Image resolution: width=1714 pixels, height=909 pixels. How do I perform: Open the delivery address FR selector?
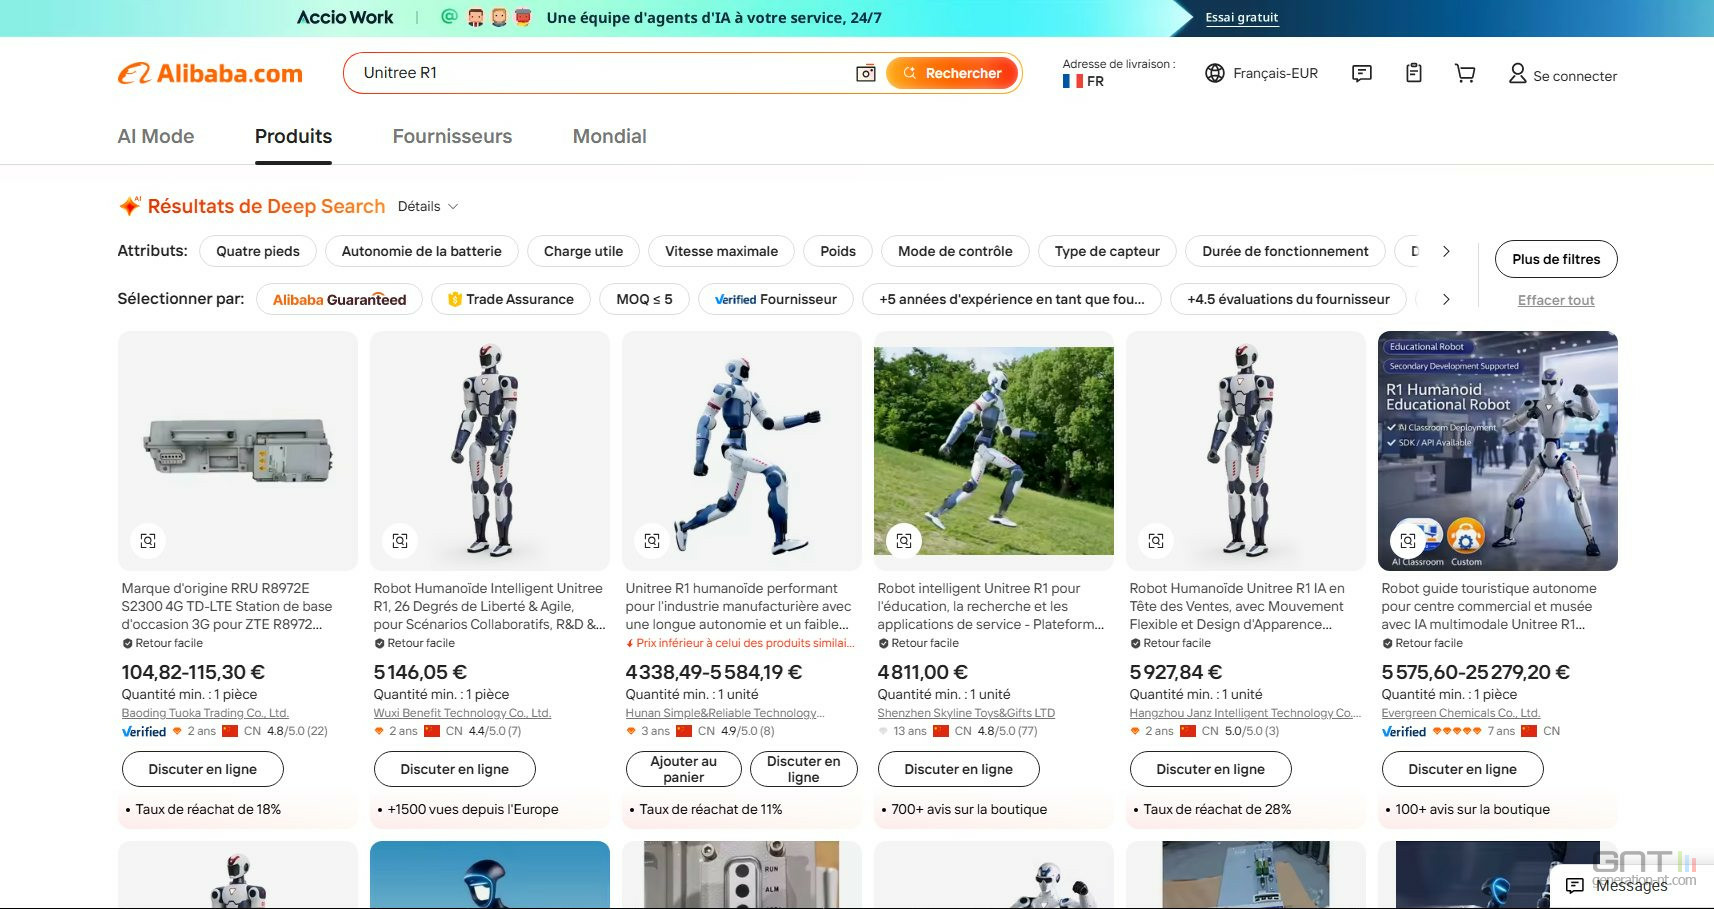(x=1085, y=81)
